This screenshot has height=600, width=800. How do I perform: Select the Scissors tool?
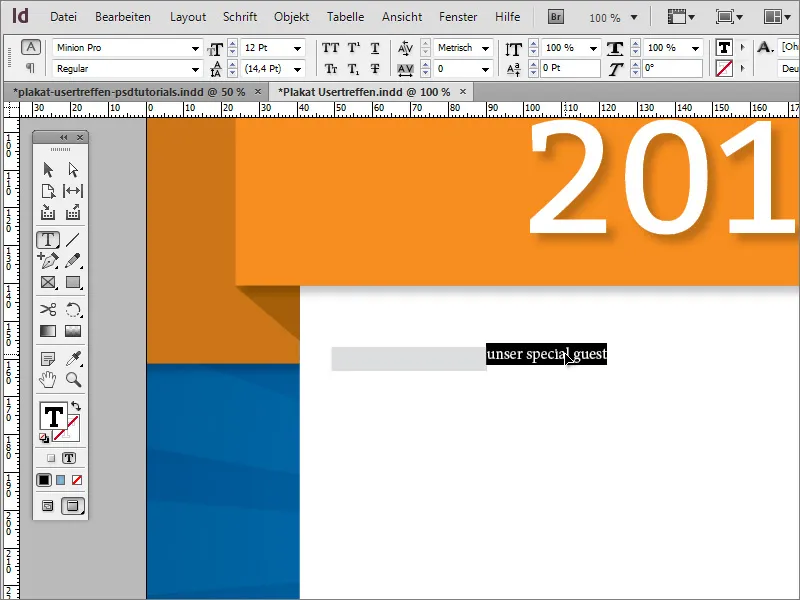(x=47, y=310)
